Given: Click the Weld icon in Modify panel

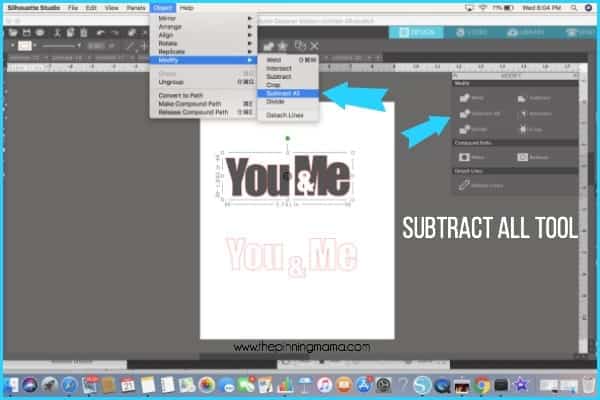Looking at the screenshot, I should coord(465,98).
